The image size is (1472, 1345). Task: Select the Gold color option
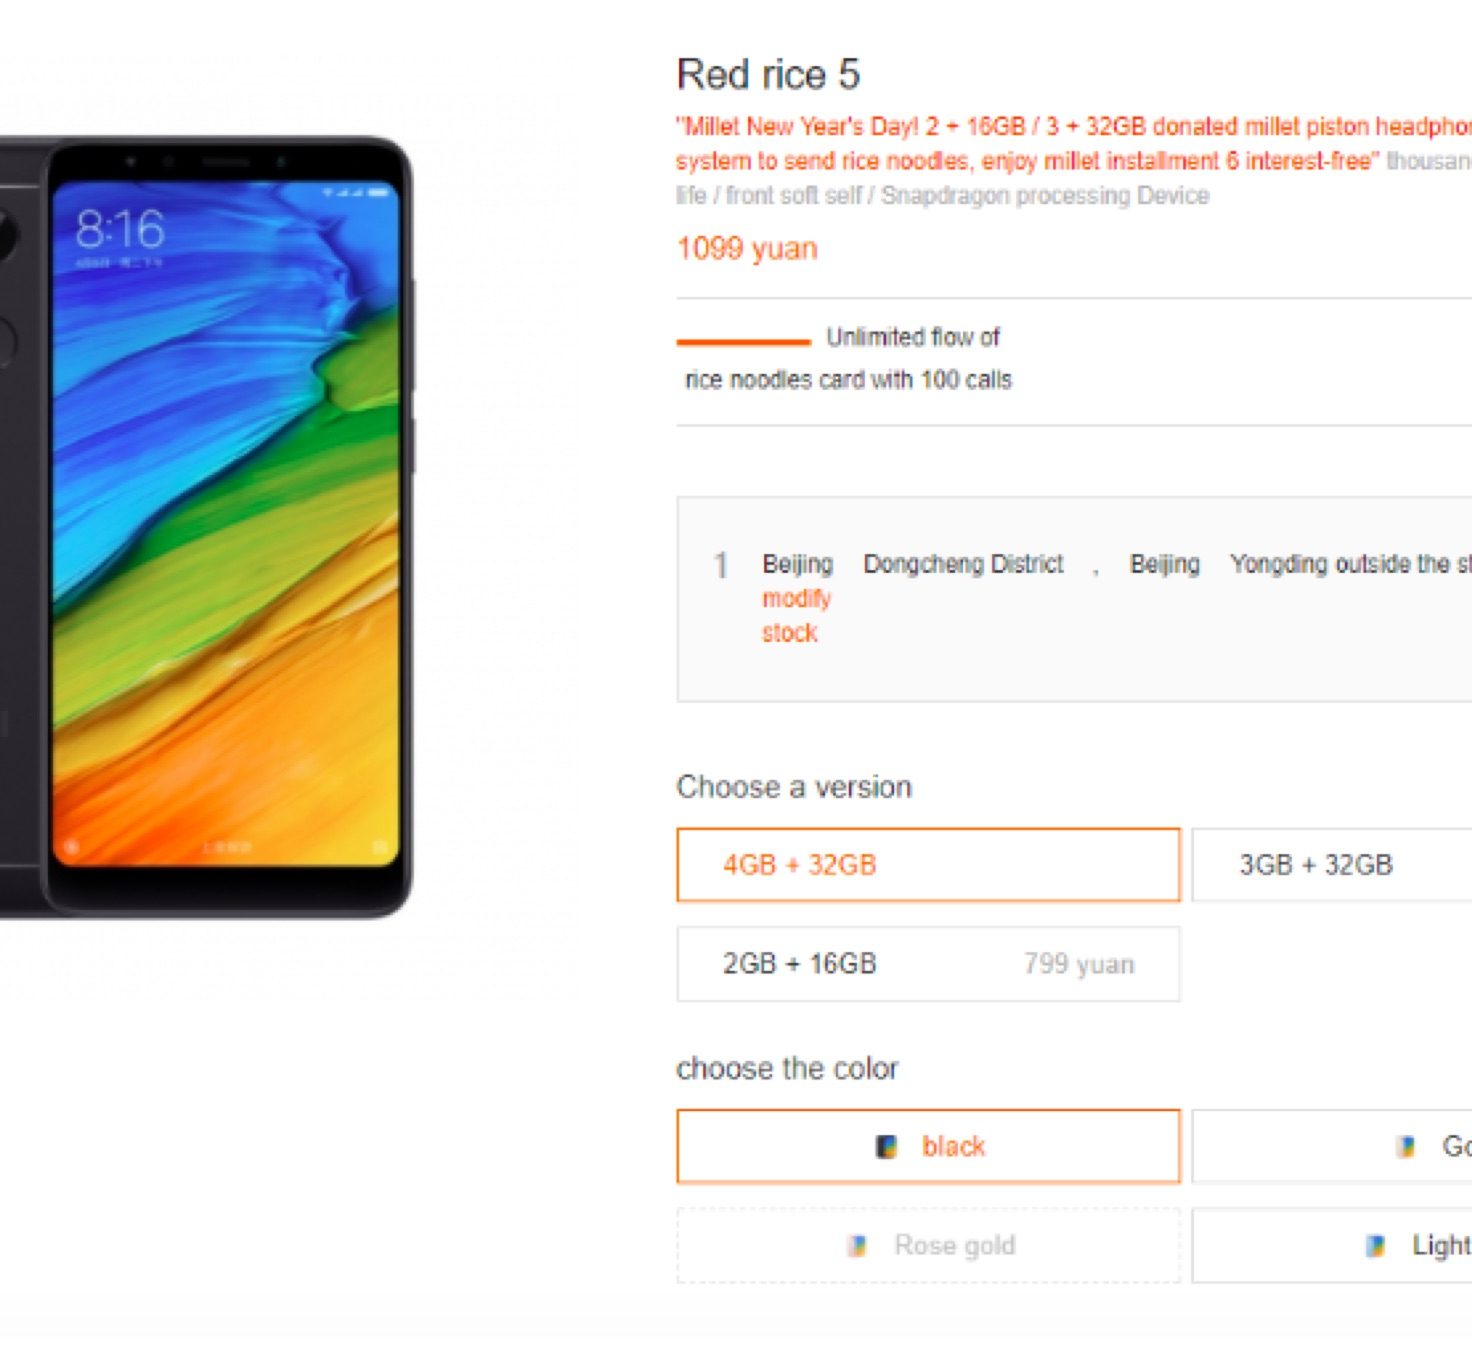pos(1332,1146)
